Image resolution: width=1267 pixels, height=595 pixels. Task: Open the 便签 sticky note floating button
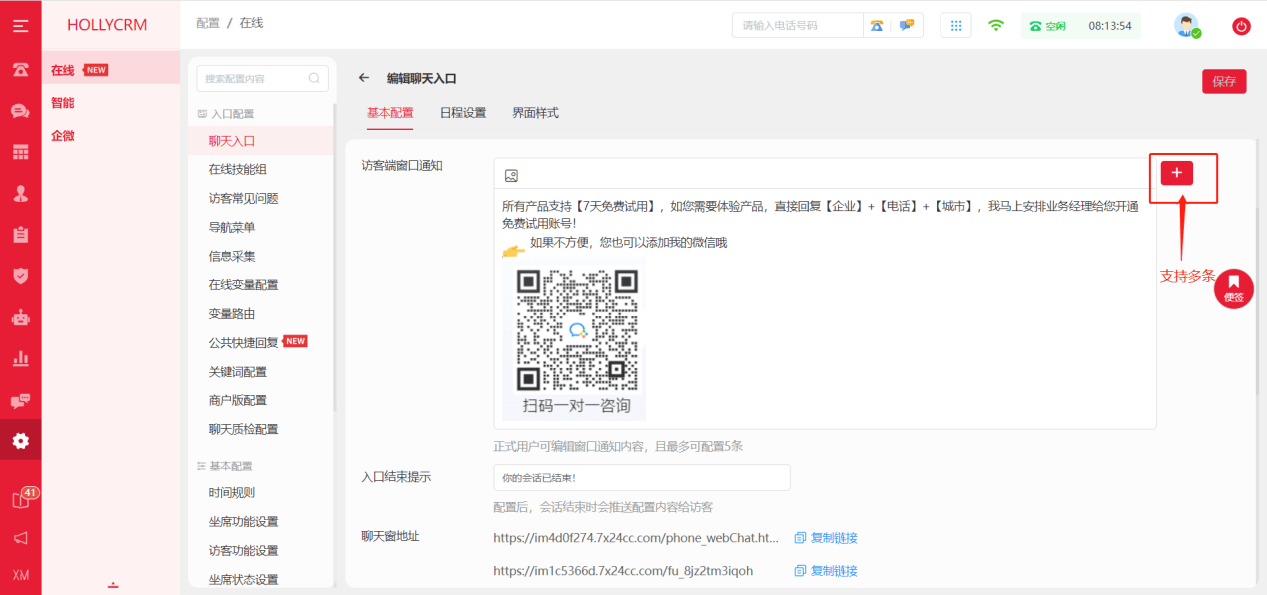tap(1233, 288)
